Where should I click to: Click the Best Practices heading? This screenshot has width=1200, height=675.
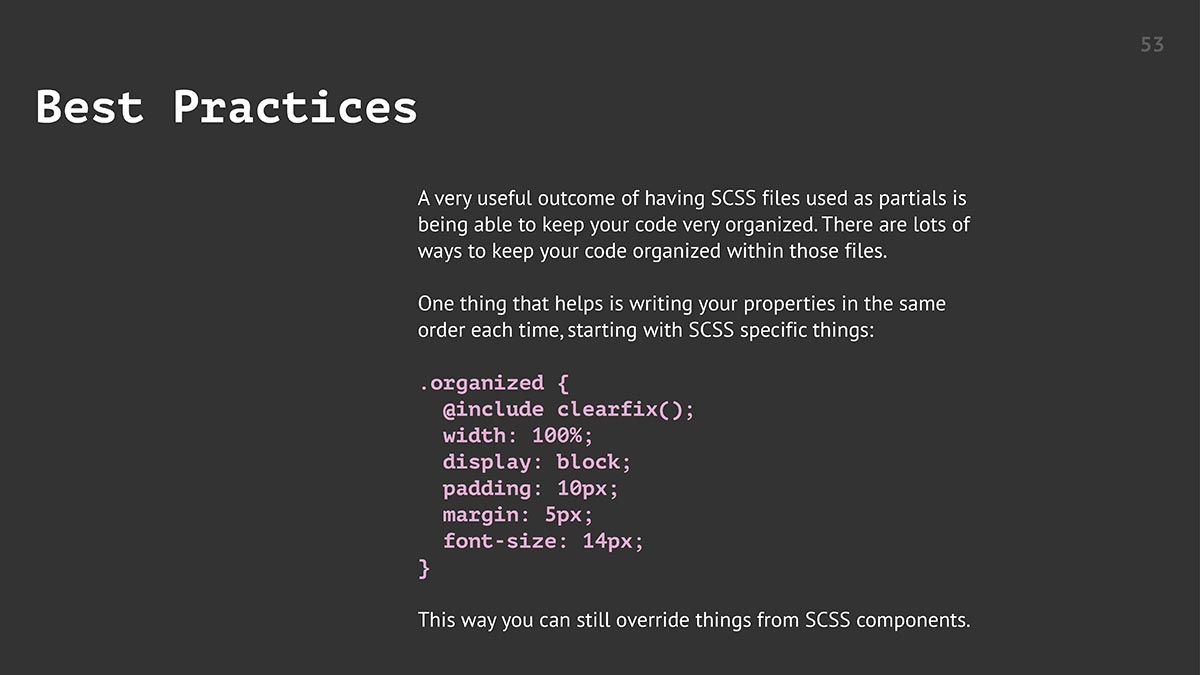coord(226,107)
